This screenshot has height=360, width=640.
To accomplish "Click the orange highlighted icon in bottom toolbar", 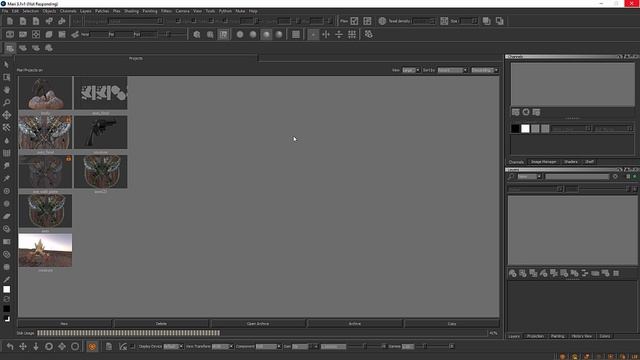I will click(x=92, y=347).
